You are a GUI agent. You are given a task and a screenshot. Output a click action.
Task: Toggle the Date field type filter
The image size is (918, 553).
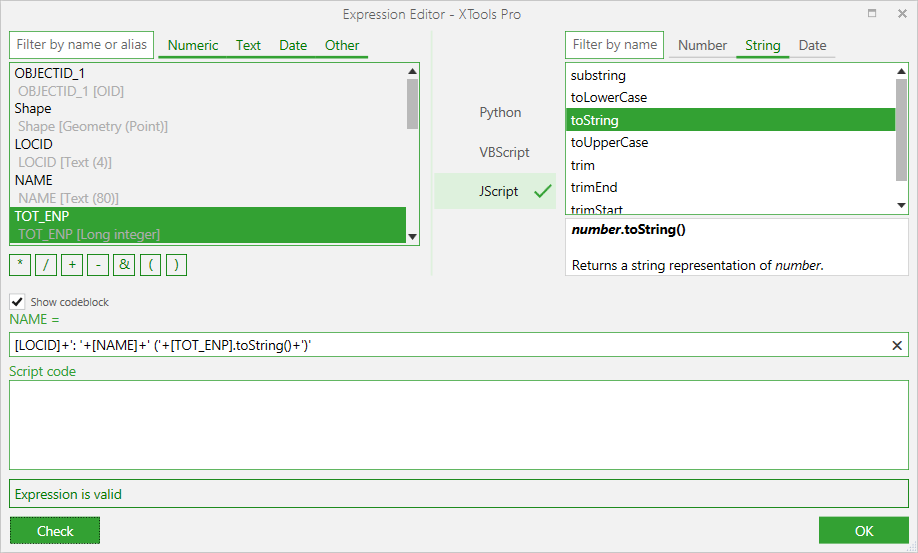pyautogui.click(x=293, y=45)
